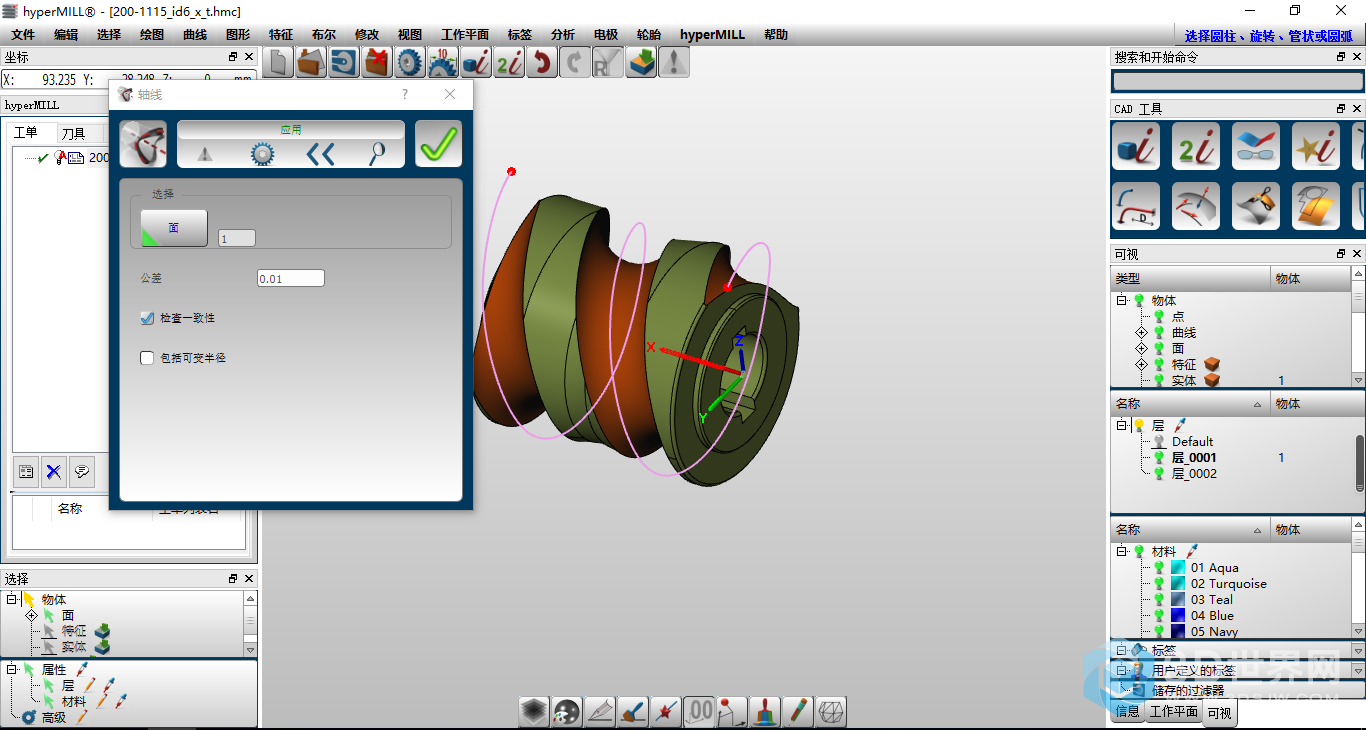Click the red undo arrow icon
1366x730 pixels.
(542, 62)
